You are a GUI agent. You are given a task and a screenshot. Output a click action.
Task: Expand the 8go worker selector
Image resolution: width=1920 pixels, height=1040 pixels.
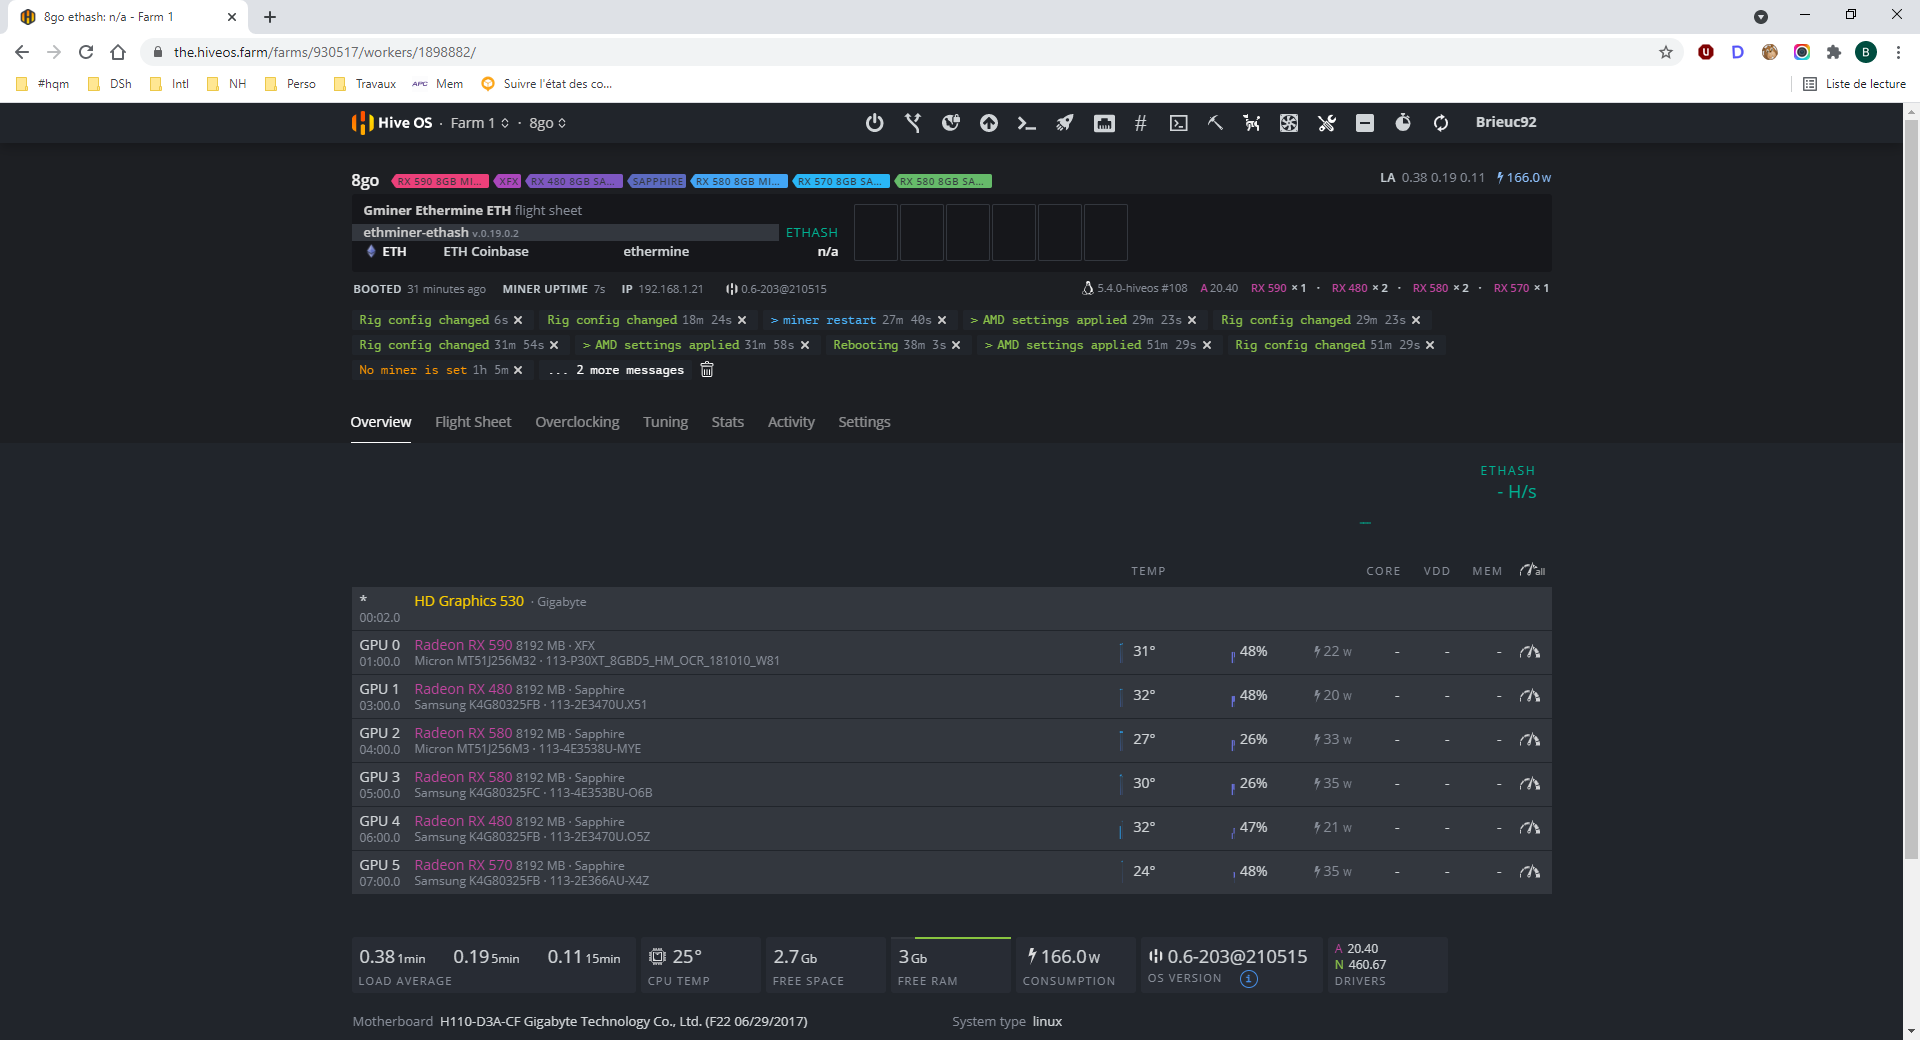click(x=547, y=123)
